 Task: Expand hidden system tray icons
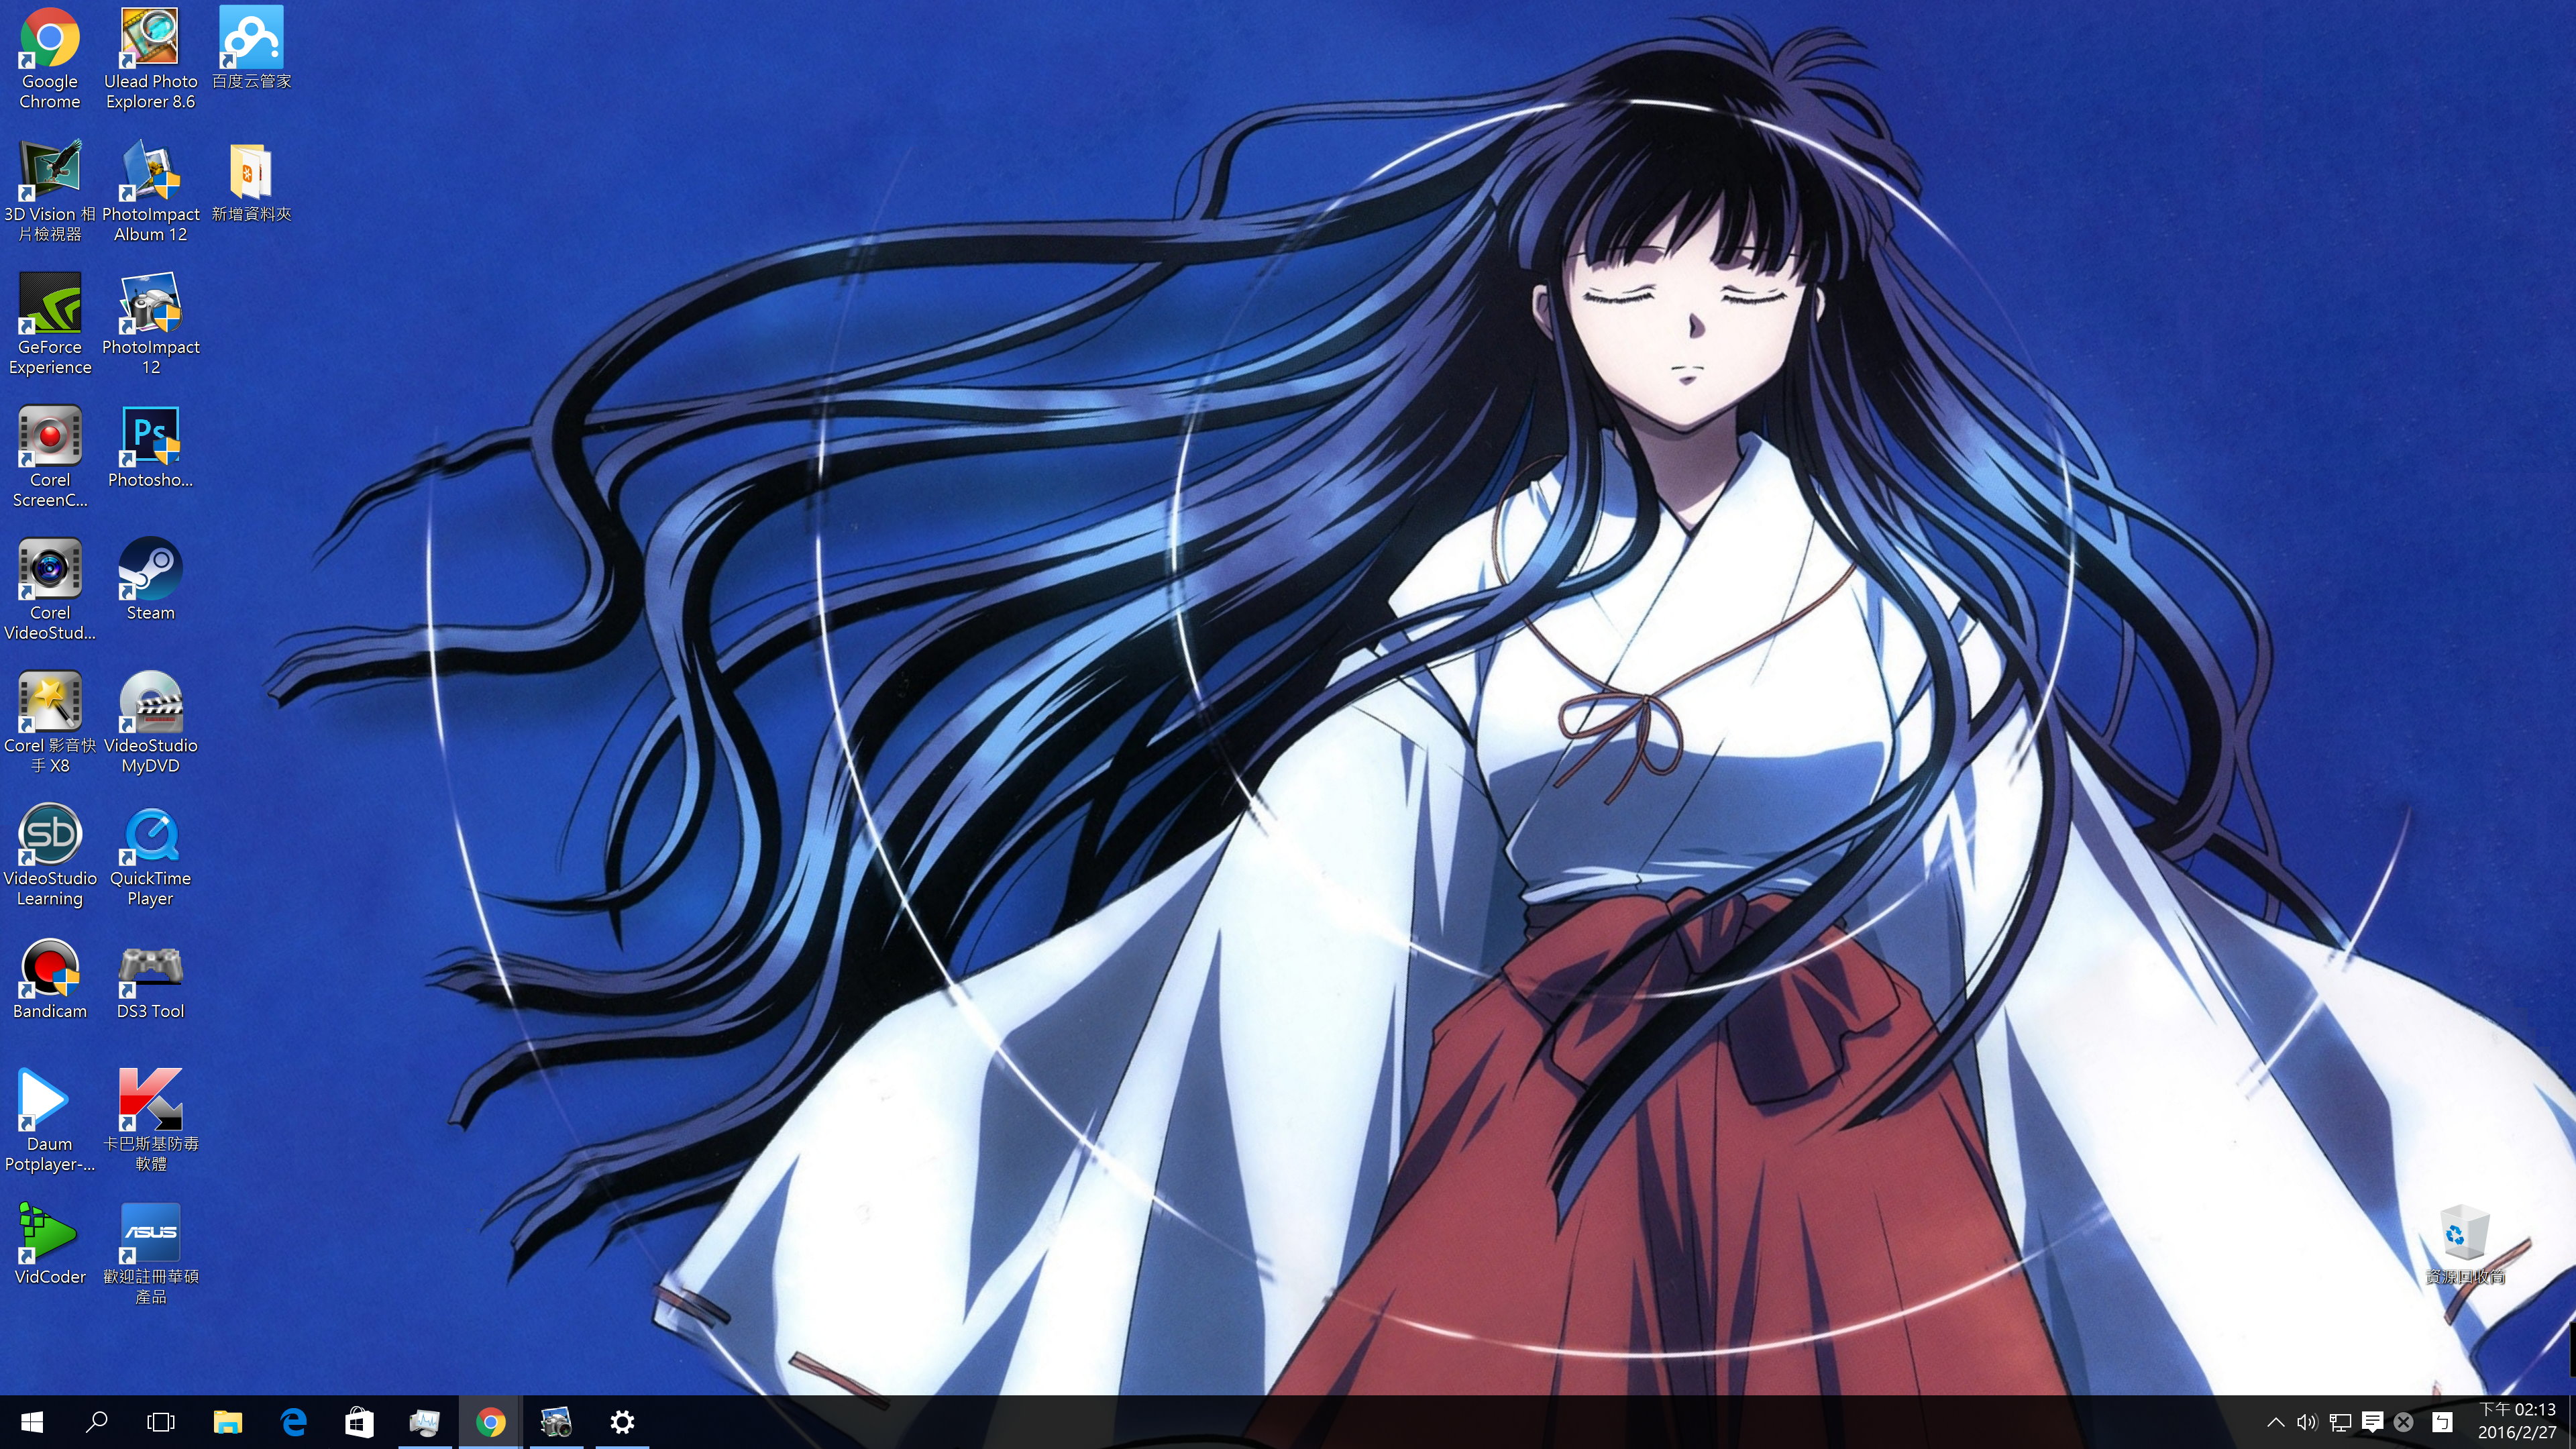point(2275,1422)
